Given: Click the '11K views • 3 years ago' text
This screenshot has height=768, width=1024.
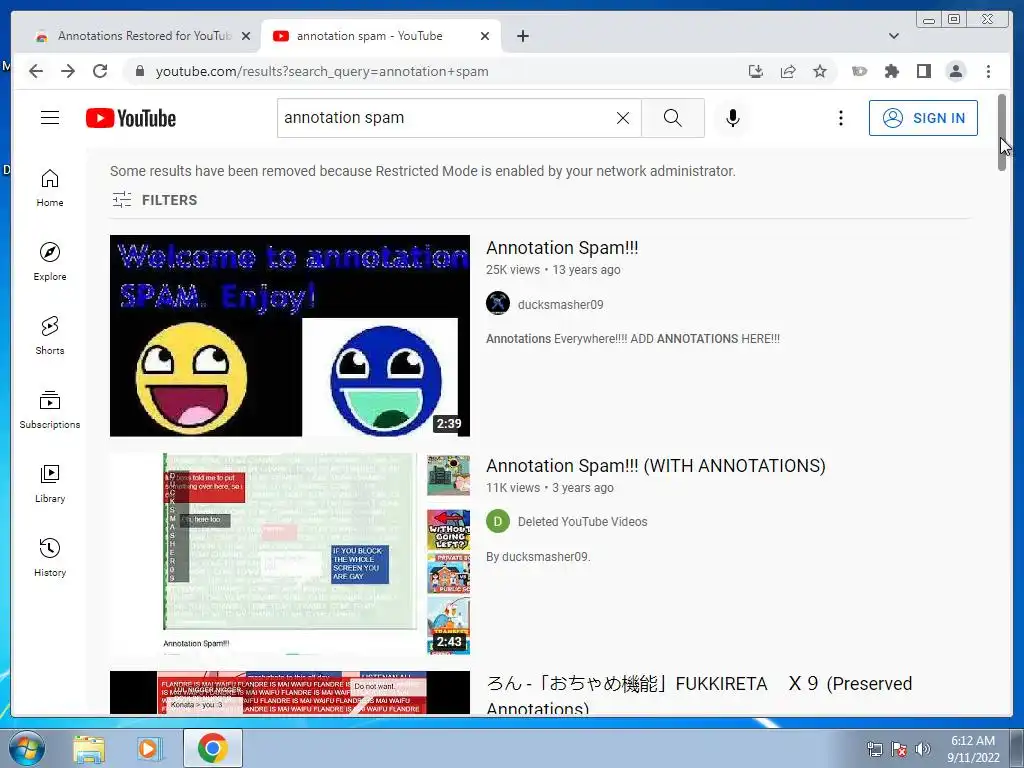Looking at the screenshot, I should tap(550, 488).
